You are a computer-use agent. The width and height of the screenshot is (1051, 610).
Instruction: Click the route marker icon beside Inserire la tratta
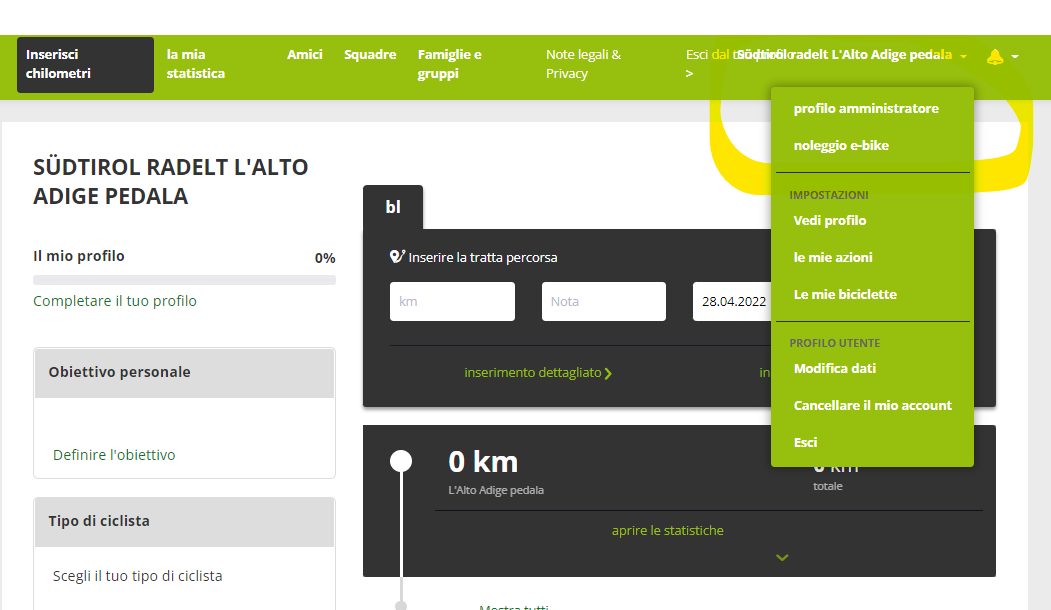click(397, 257)
